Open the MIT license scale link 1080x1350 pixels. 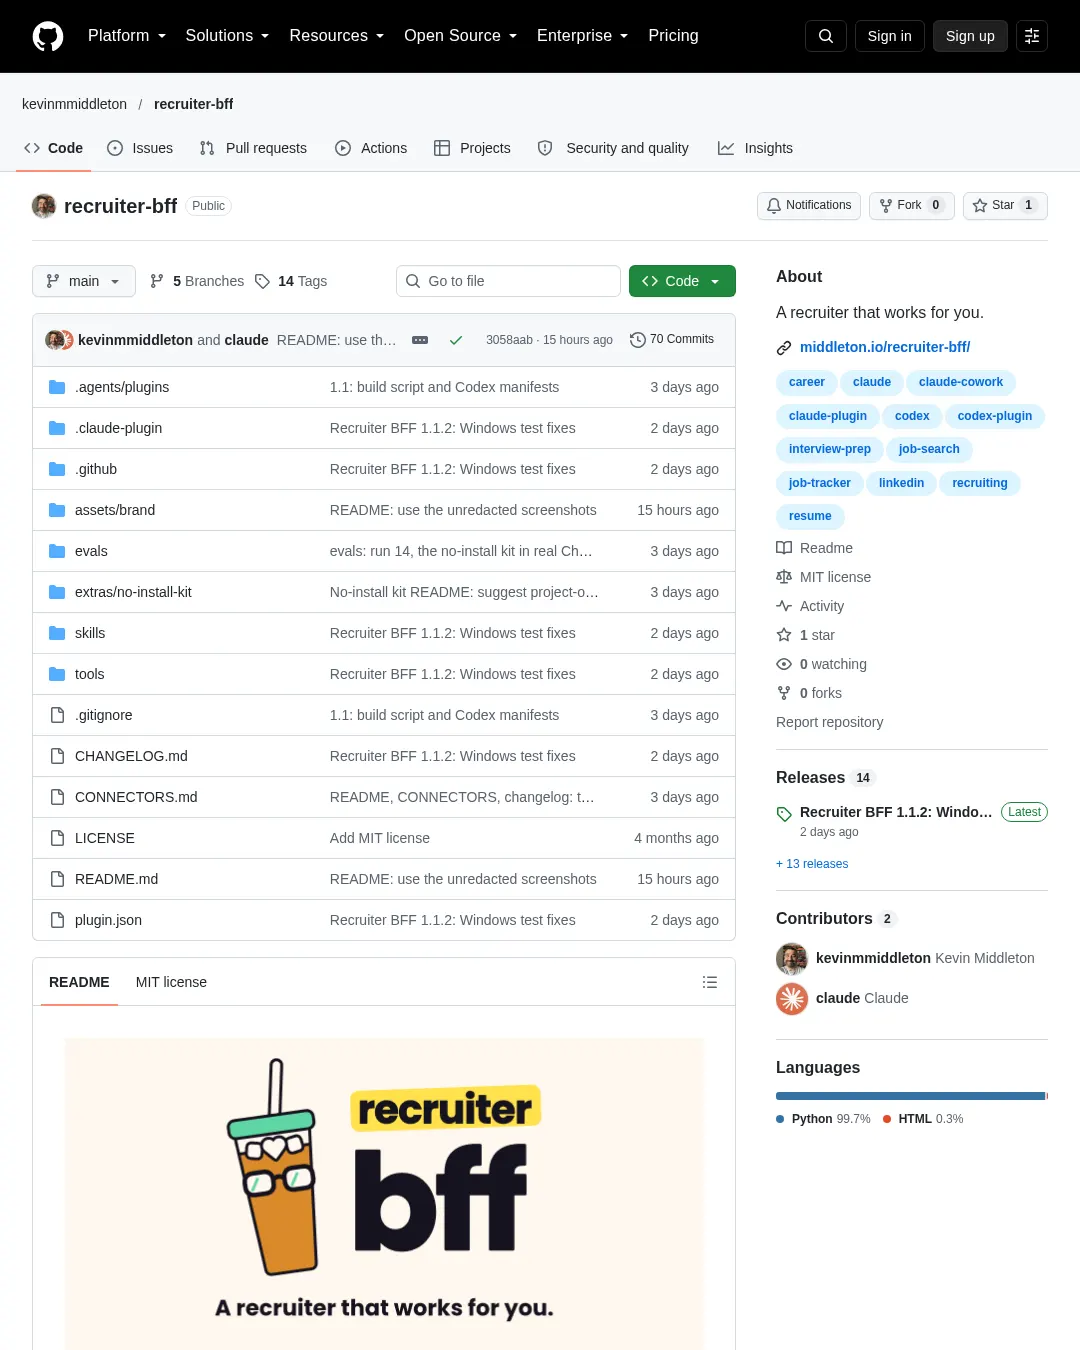pos(824,577)
